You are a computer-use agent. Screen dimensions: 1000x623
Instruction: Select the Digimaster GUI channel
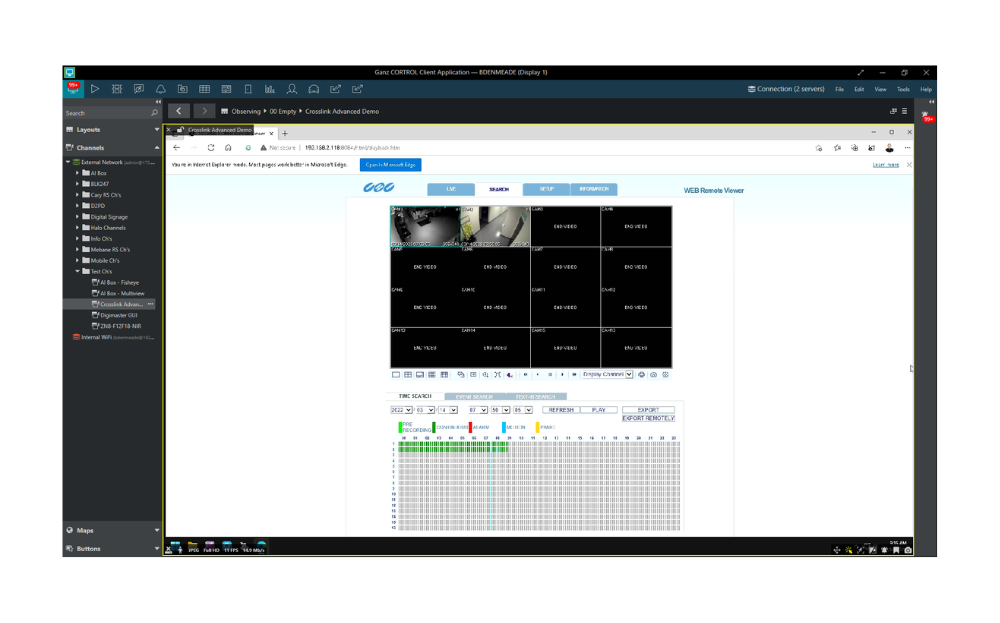(118, 315)
